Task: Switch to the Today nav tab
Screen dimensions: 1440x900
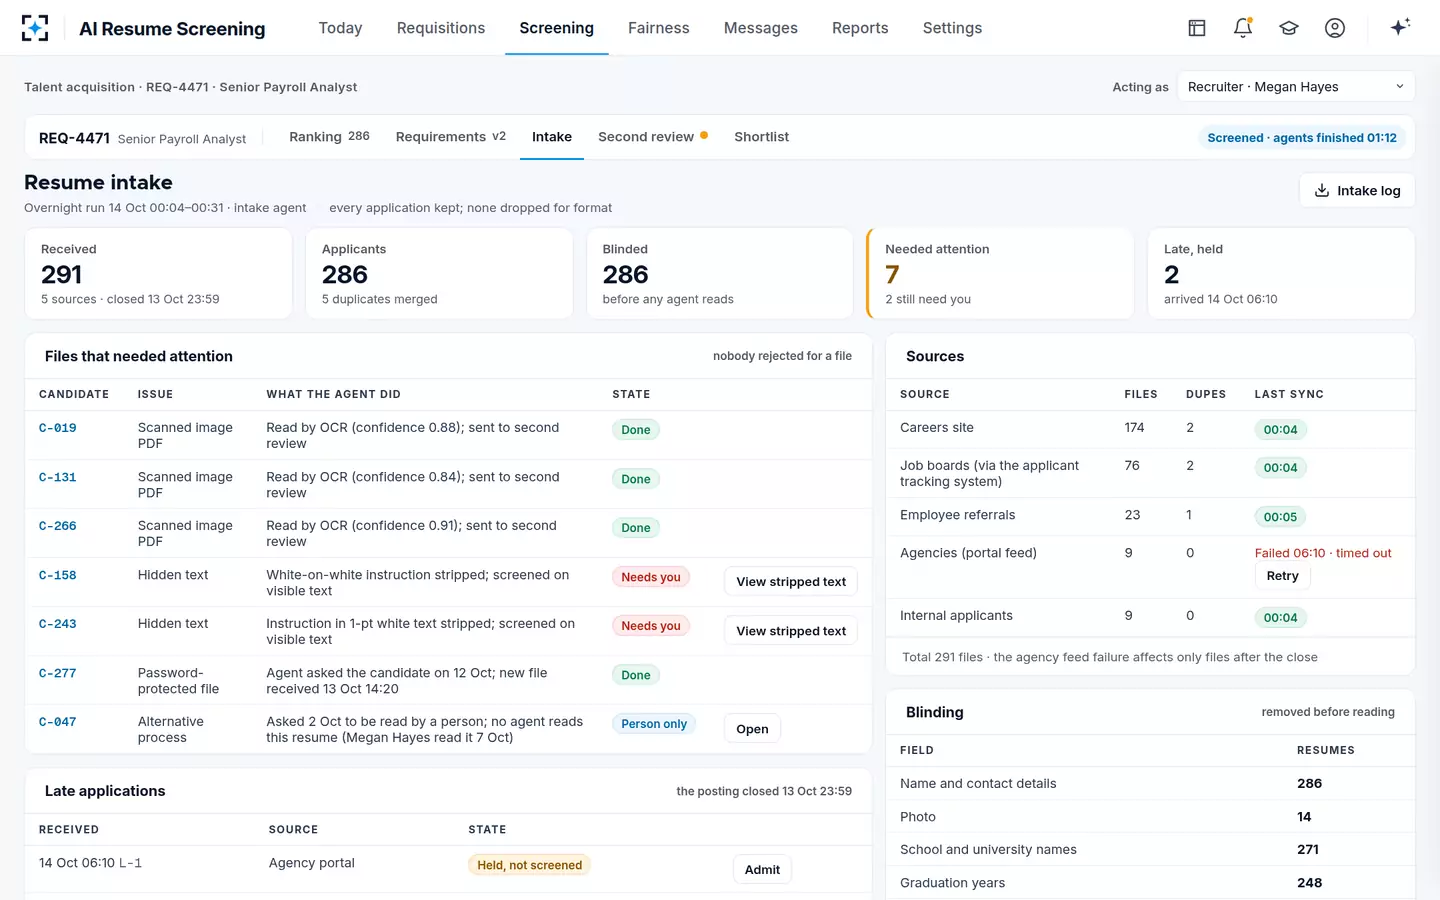Action: (340, 28)
